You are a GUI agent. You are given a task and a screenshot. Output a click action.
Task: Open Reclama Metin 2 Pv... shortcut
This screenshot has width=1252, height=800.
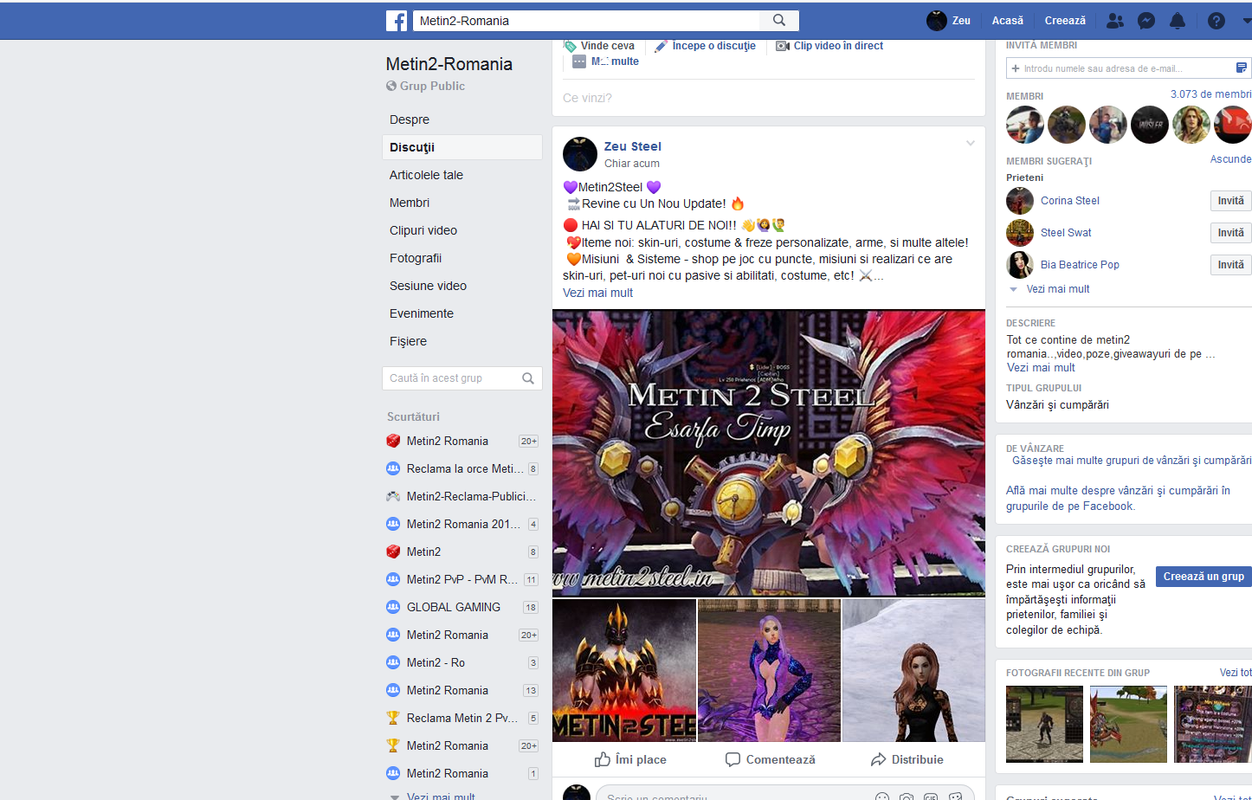tap(462, 718)
